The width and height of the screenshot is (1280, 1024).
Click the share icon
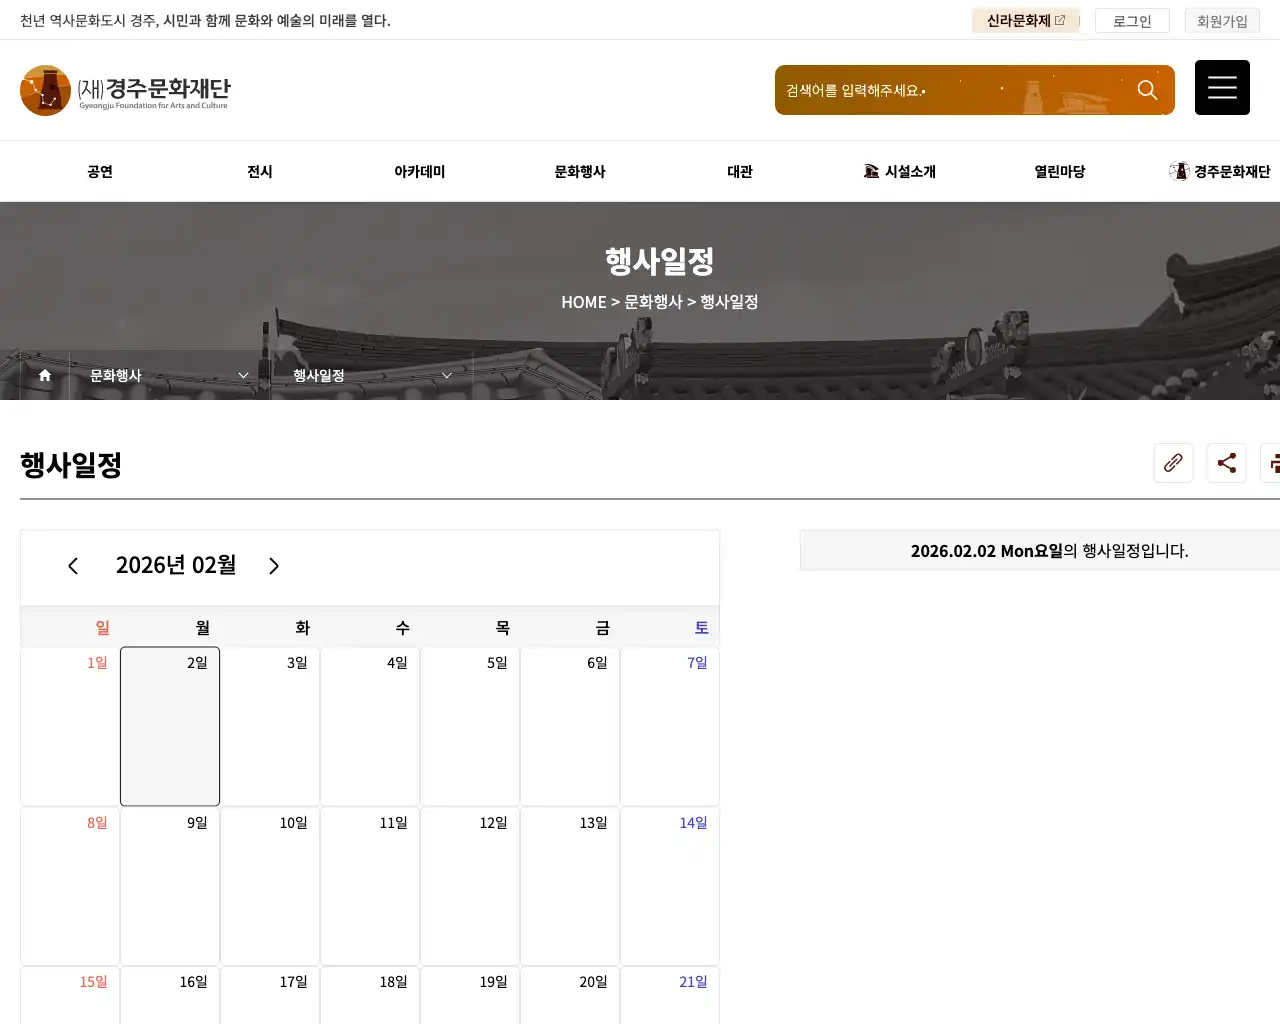coord(1226,463)
